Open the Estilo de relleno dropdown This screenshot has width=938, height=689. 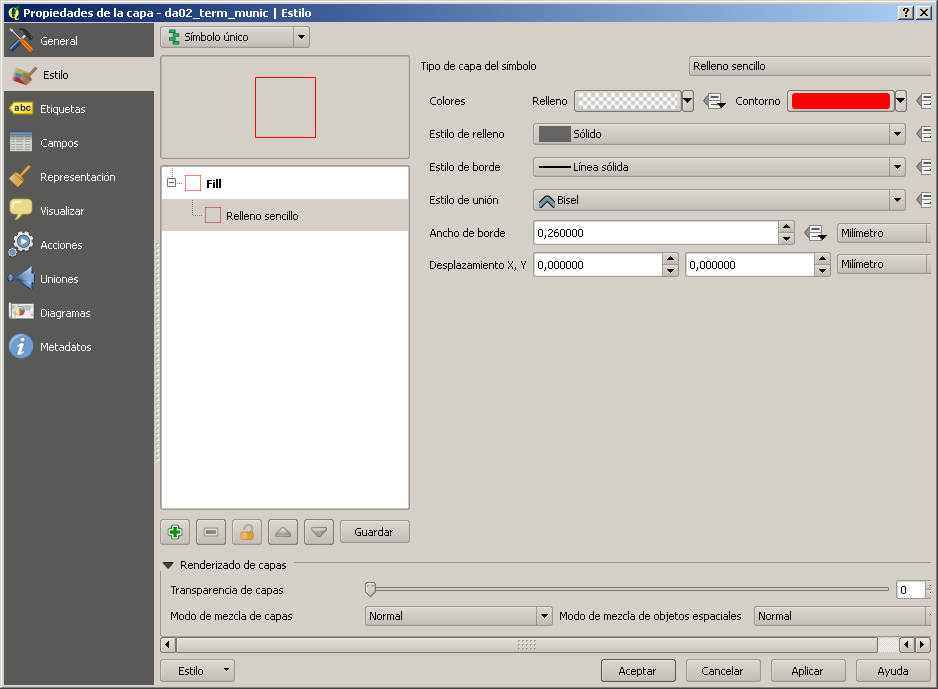718,134
